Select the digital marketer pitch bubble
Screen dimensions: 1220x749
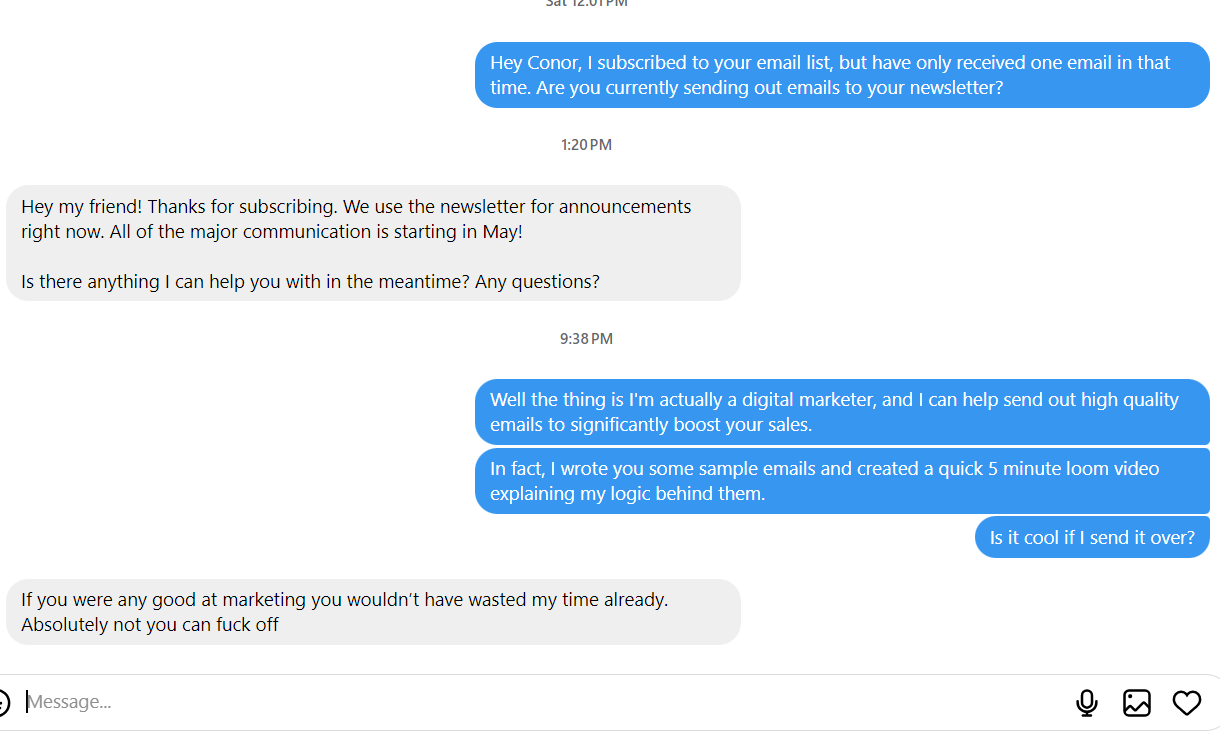click(x=841, y=412)
